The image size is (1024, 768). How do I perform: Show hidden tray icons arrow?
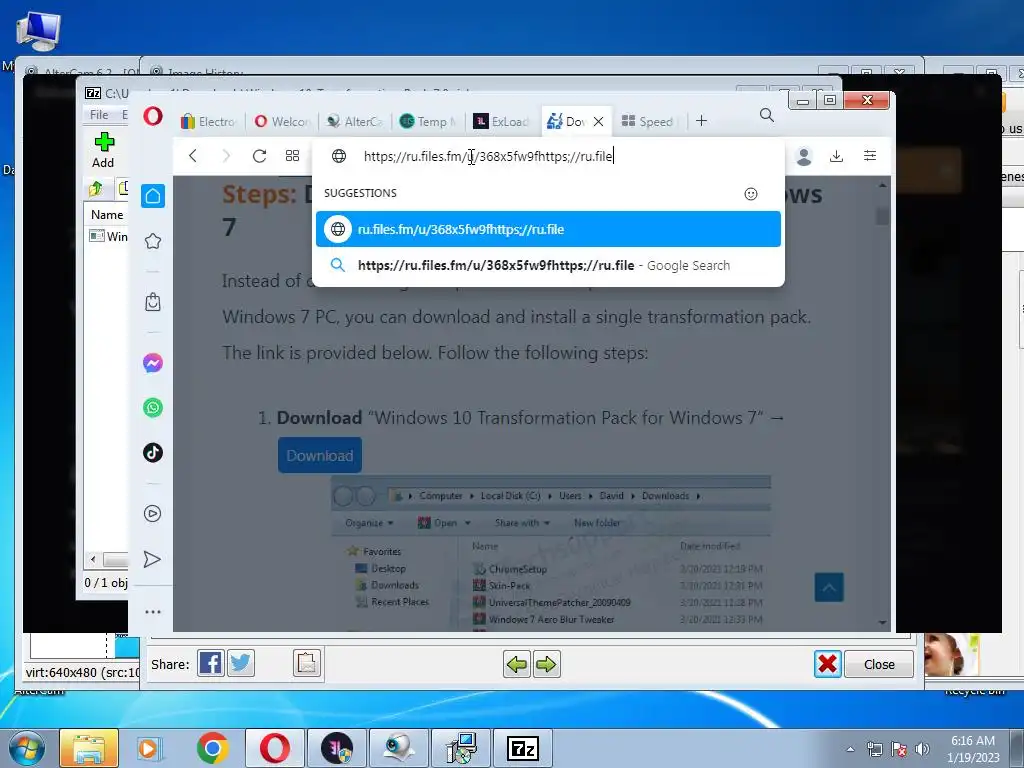click(x=850, y=749)
